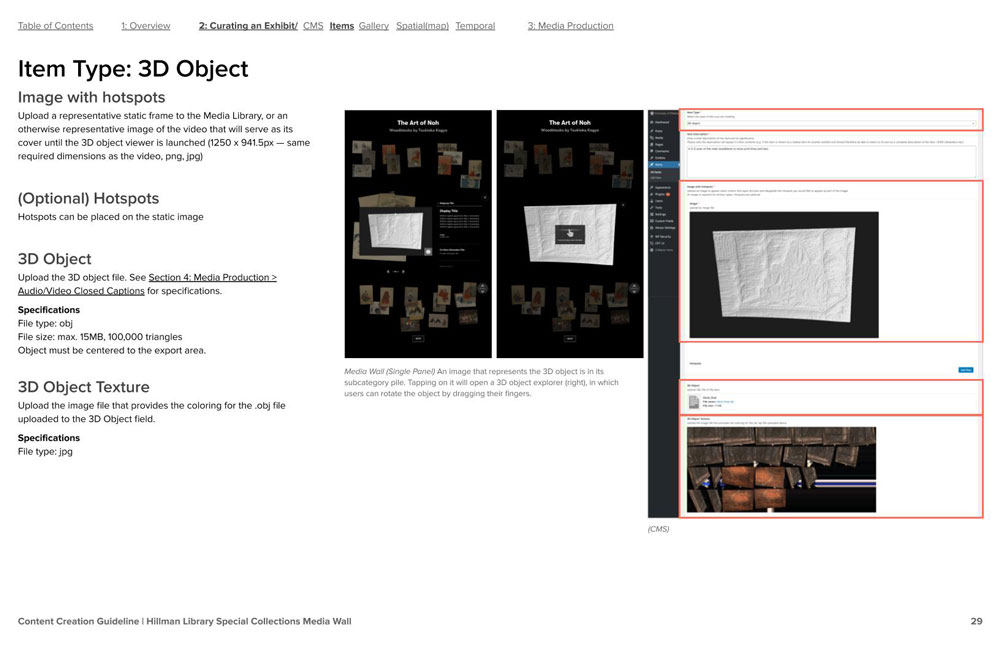
Task: Click the Item Description text area in CMS
Action: [x=831, y=160]
